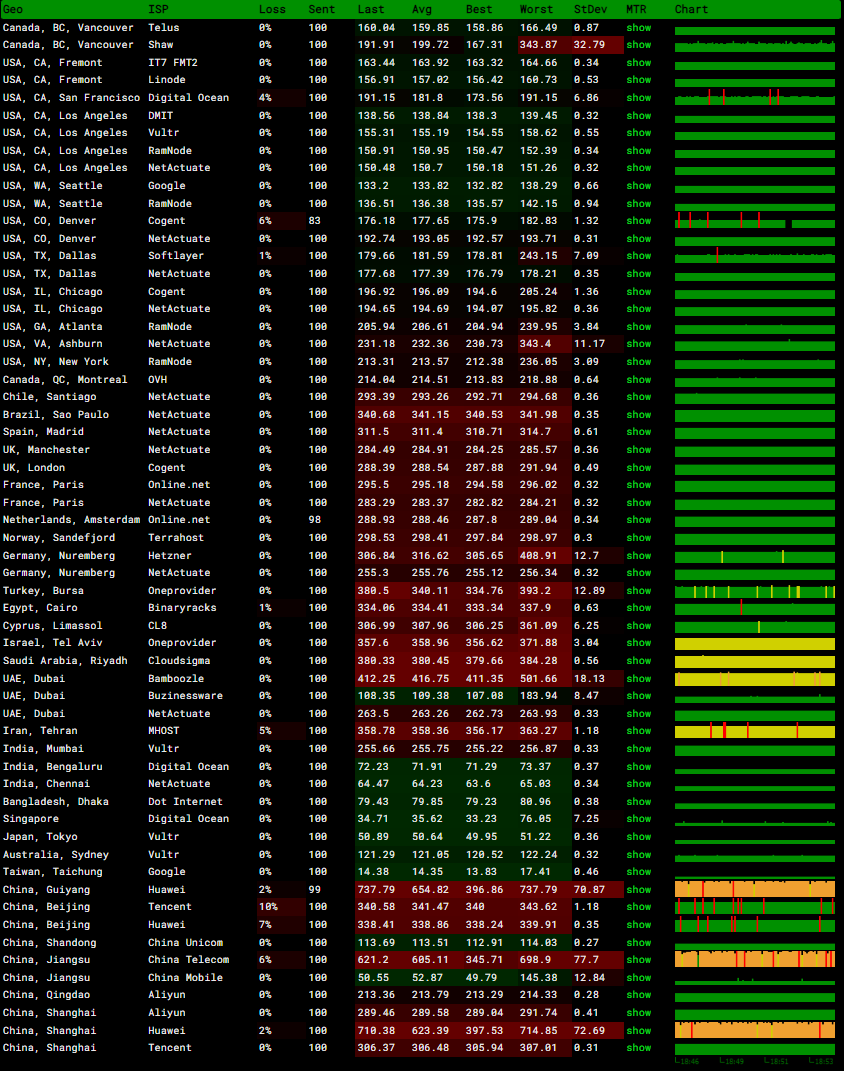
Task: Open MTR show link for OVH Montreal
Action: [638, 380]
